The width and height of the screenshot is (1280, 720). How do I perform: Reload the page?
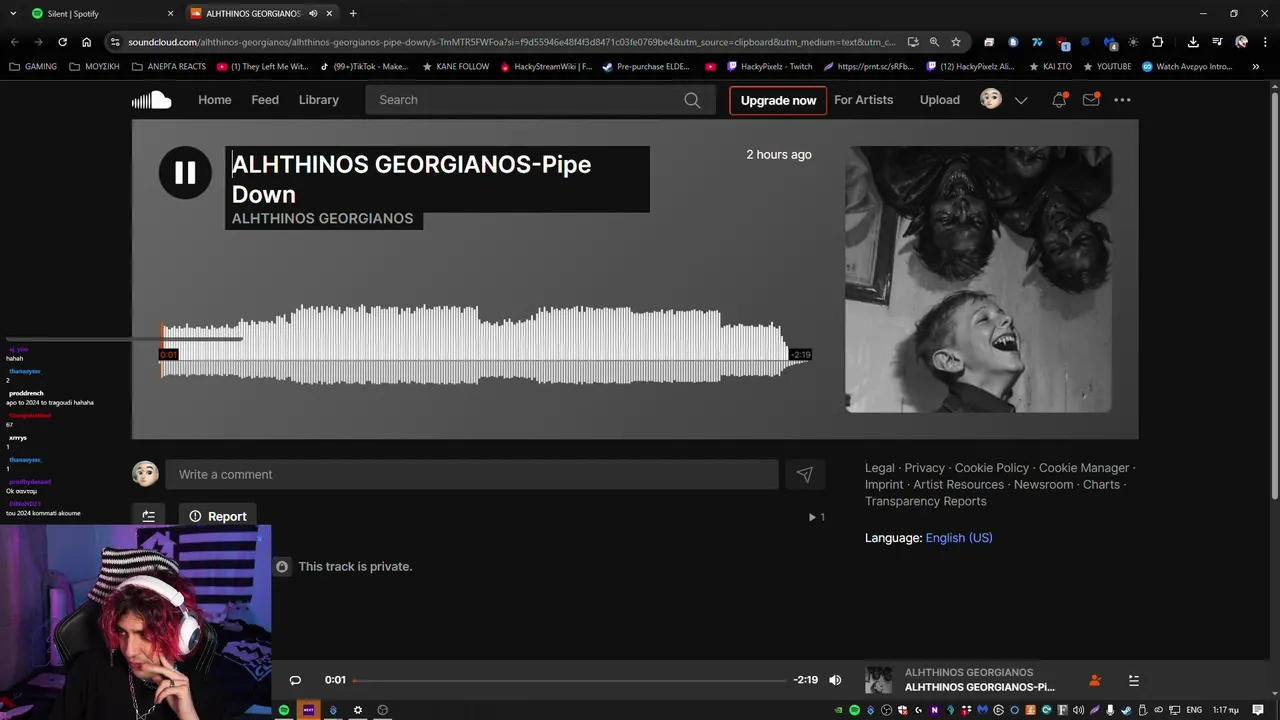tap(62, 42)
